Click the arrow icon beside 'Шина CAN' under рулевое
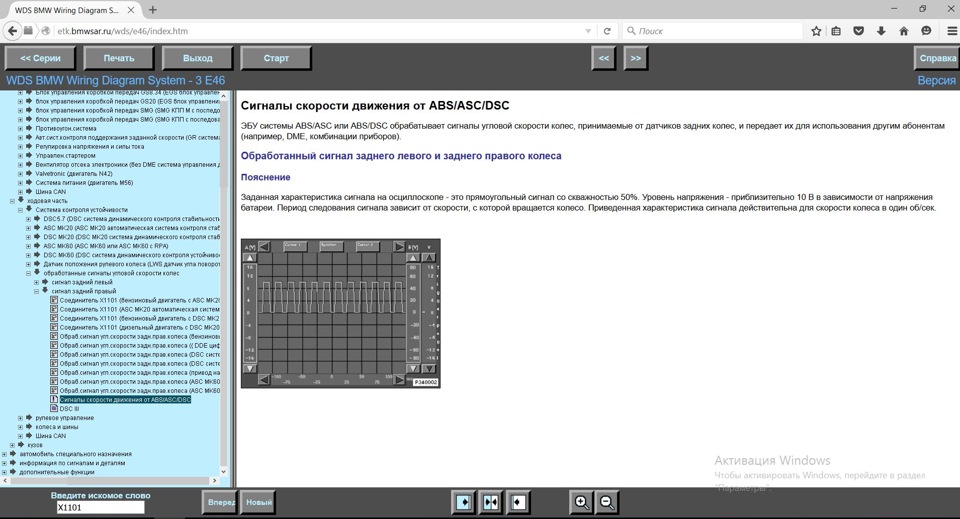Screen dimensions: 960x519 tap(29, 436)
